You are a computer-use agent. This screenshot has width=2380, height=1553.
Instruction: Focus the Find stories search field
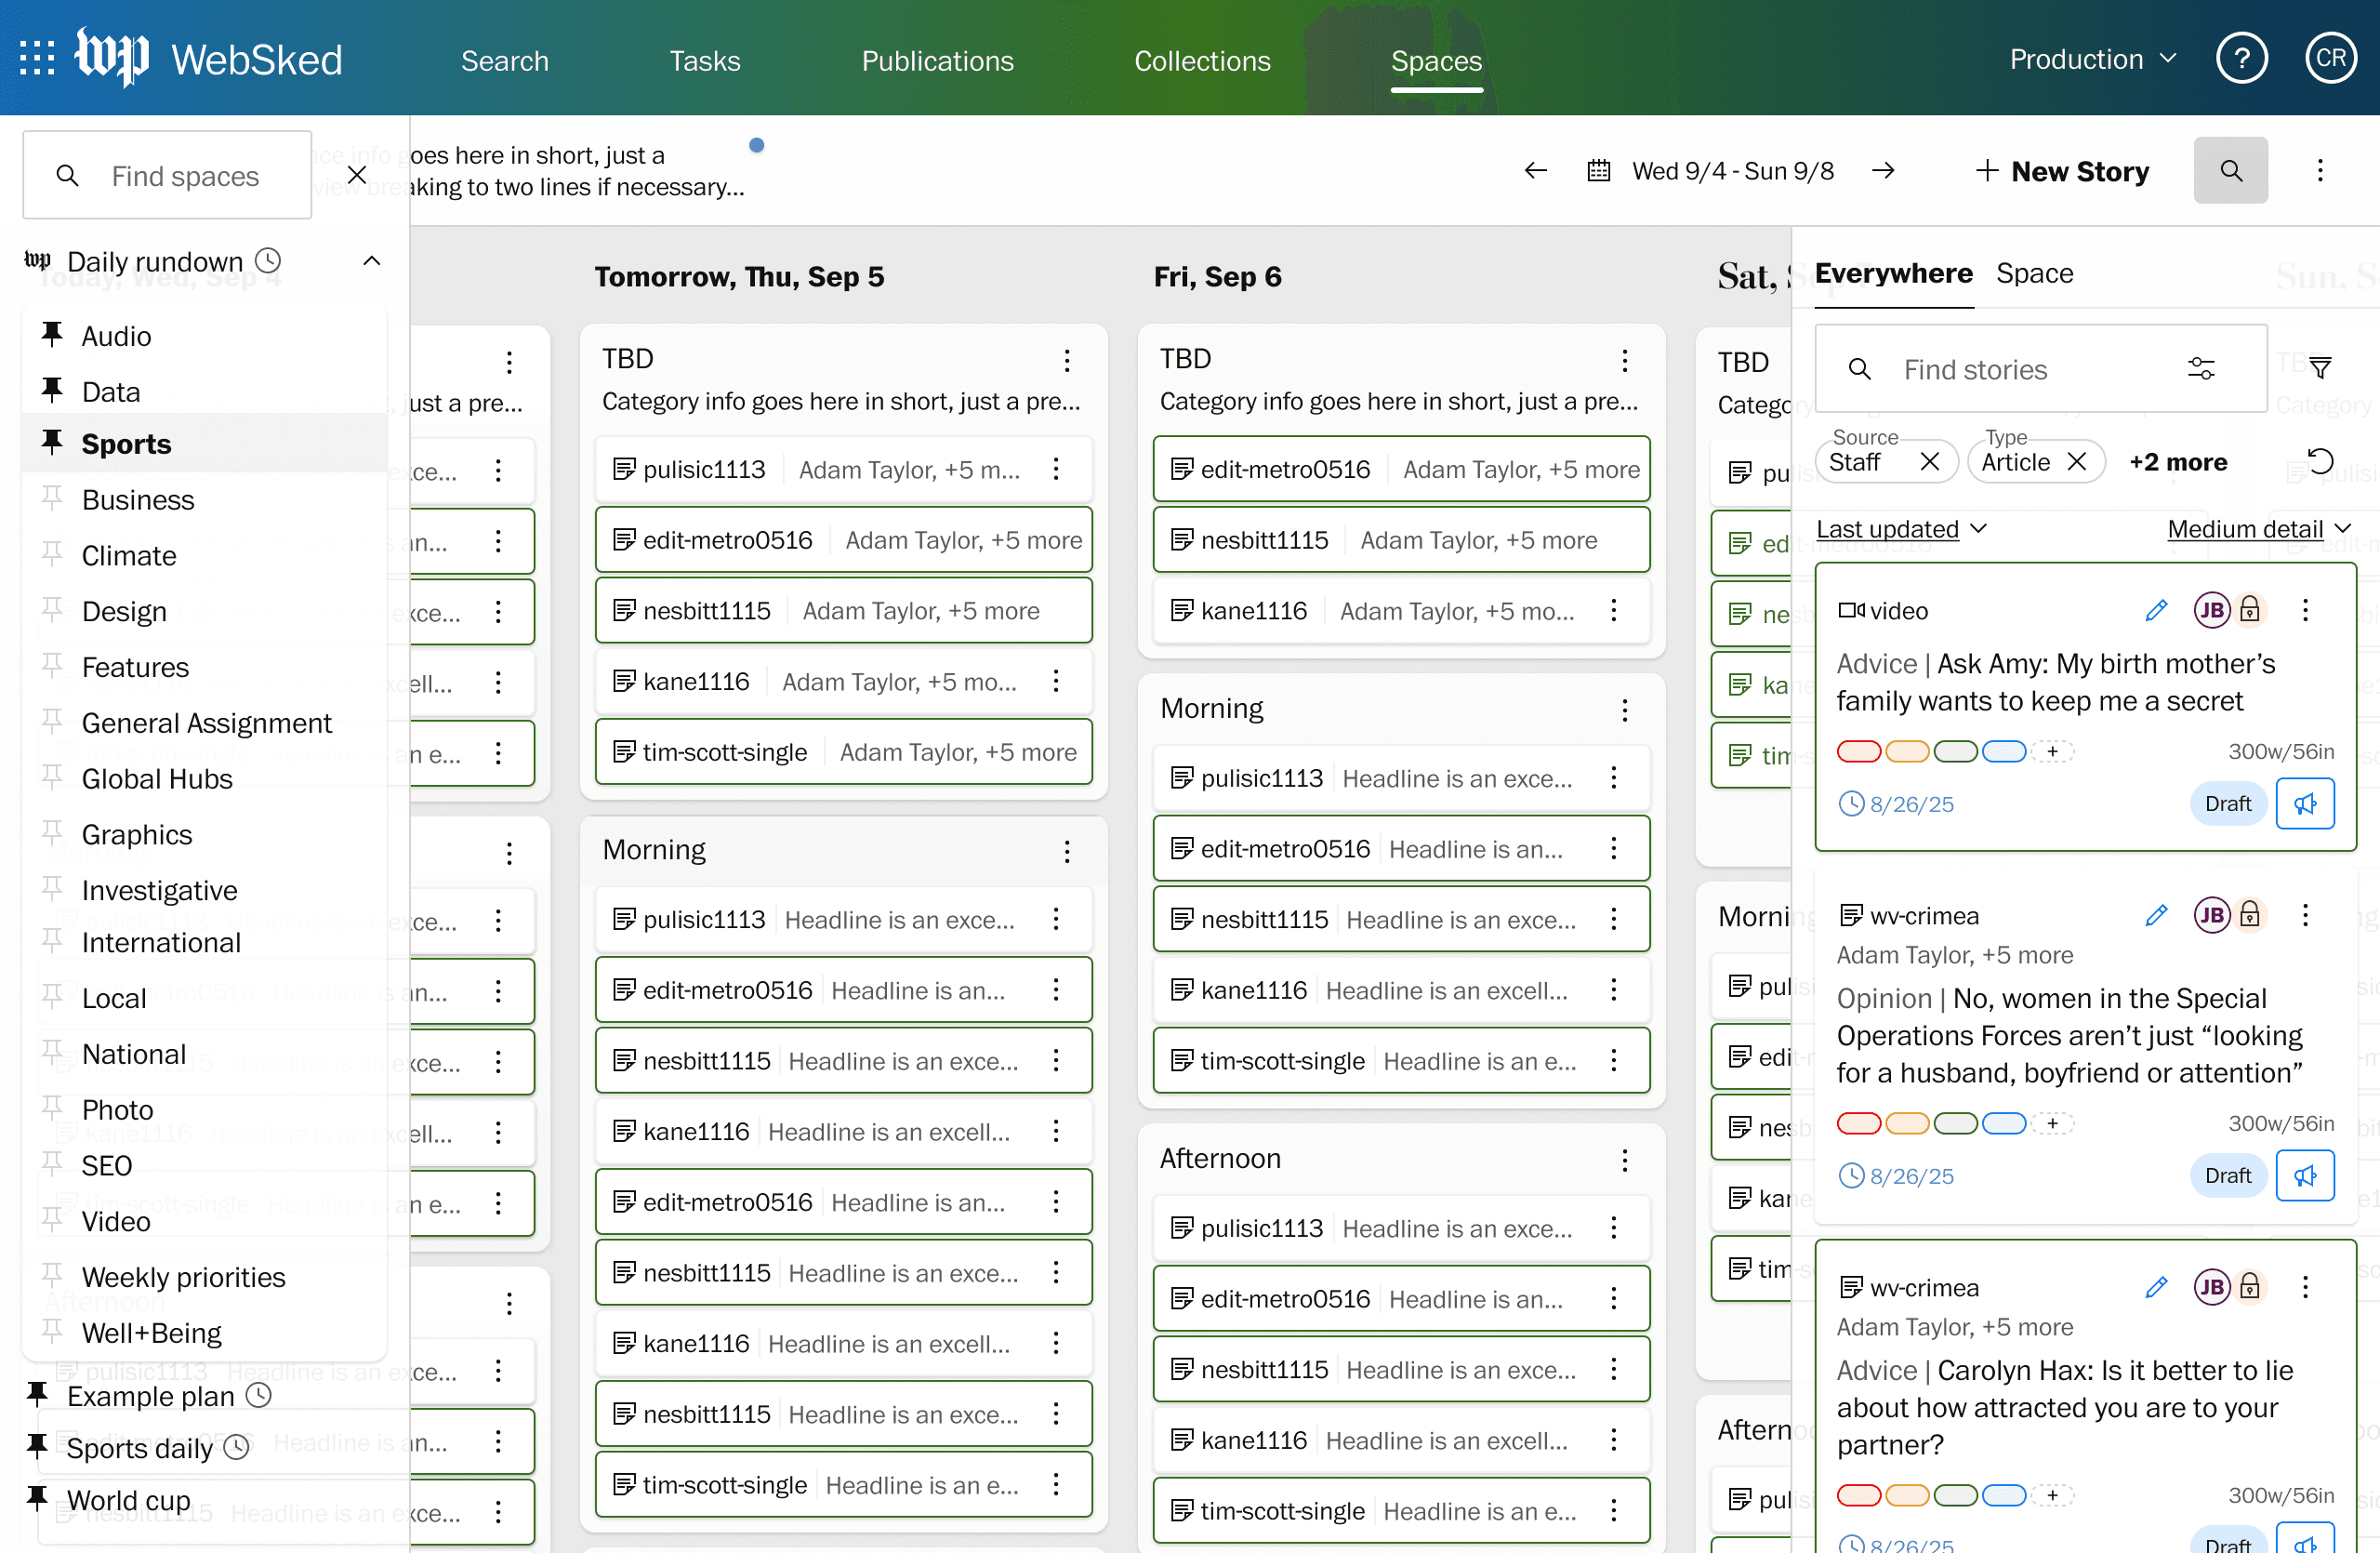tap(2040, 369)
